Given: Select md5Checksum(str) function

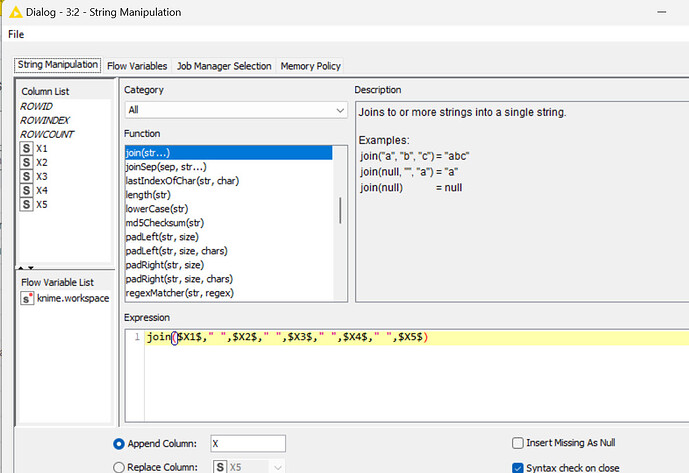Looking at the screenshot, I should (228, 223).
